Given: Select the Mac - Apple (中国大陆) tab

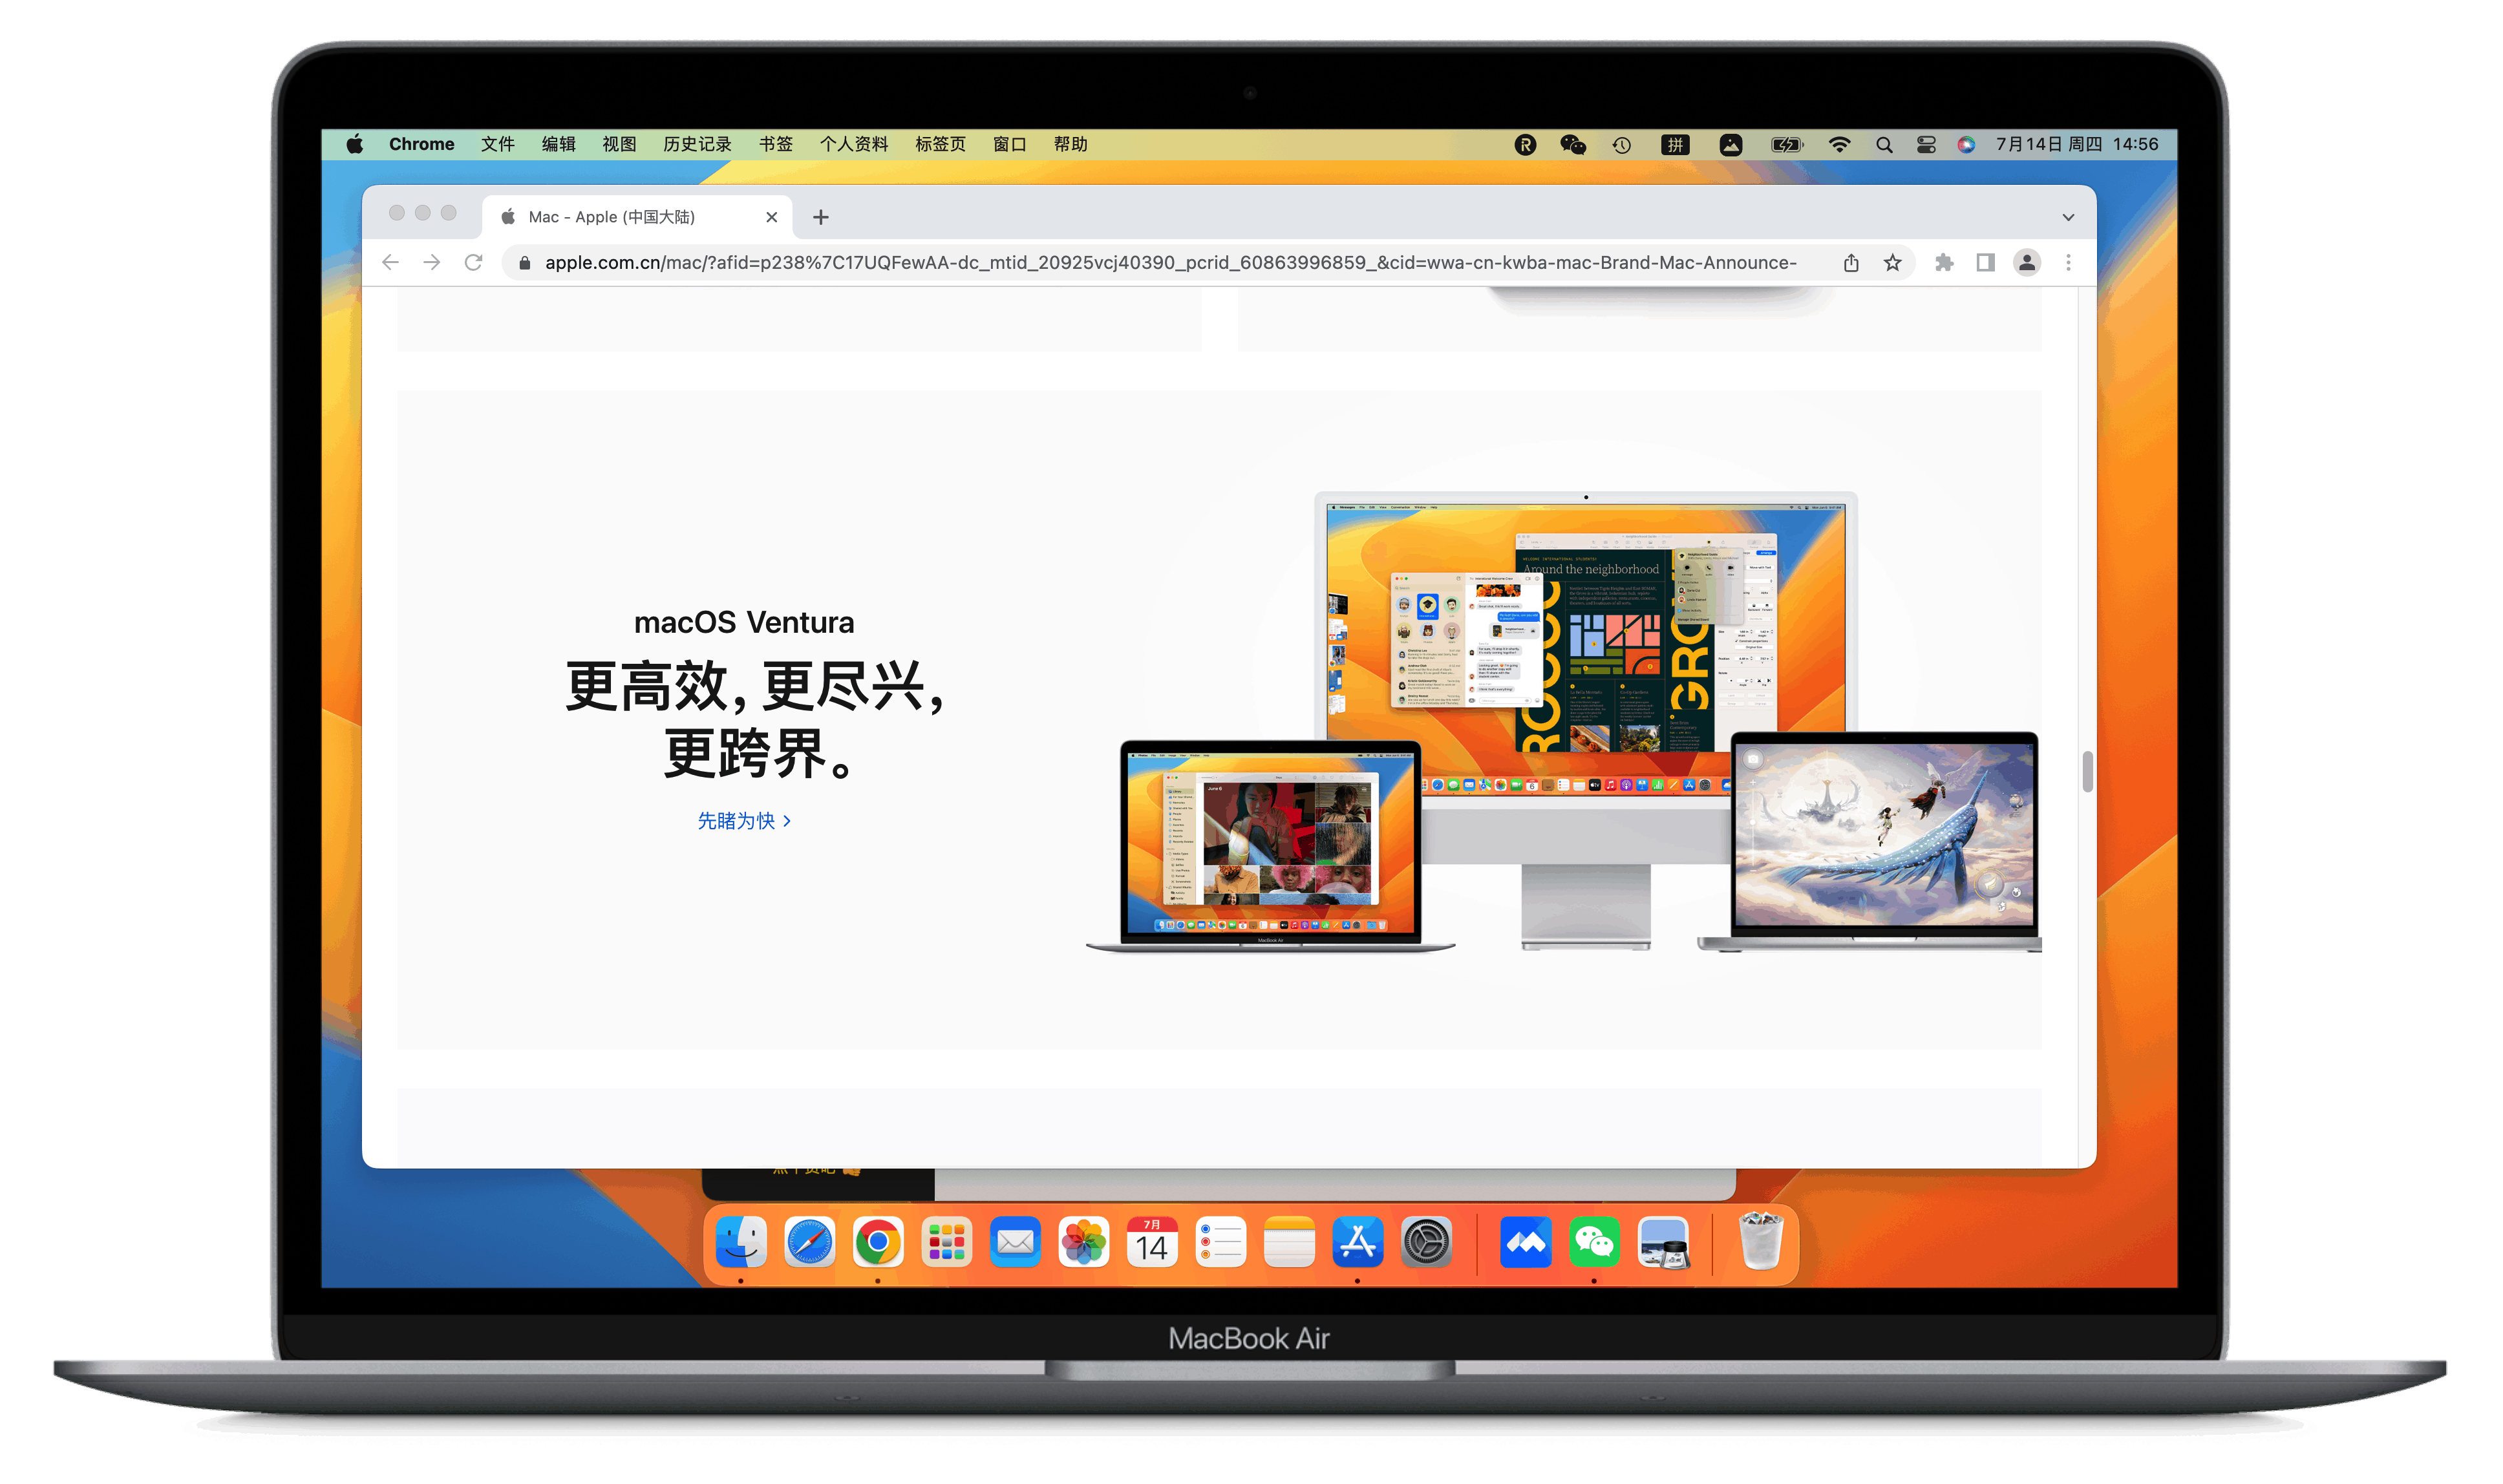Looking at the screenshot, I should click(637, 217).
